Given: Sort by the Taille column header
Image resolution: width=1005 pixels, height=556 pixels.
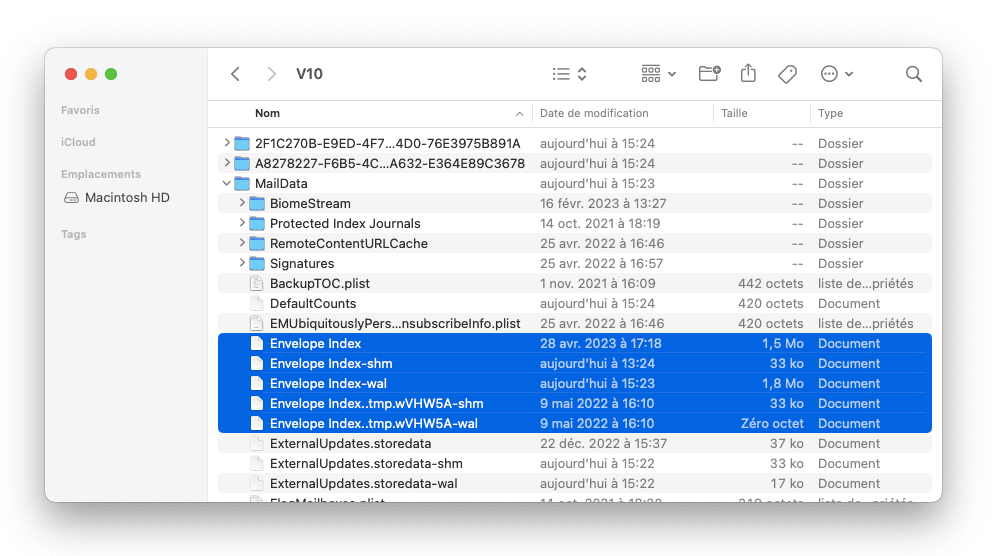Looking at the screenshot, I should (734, 114).
